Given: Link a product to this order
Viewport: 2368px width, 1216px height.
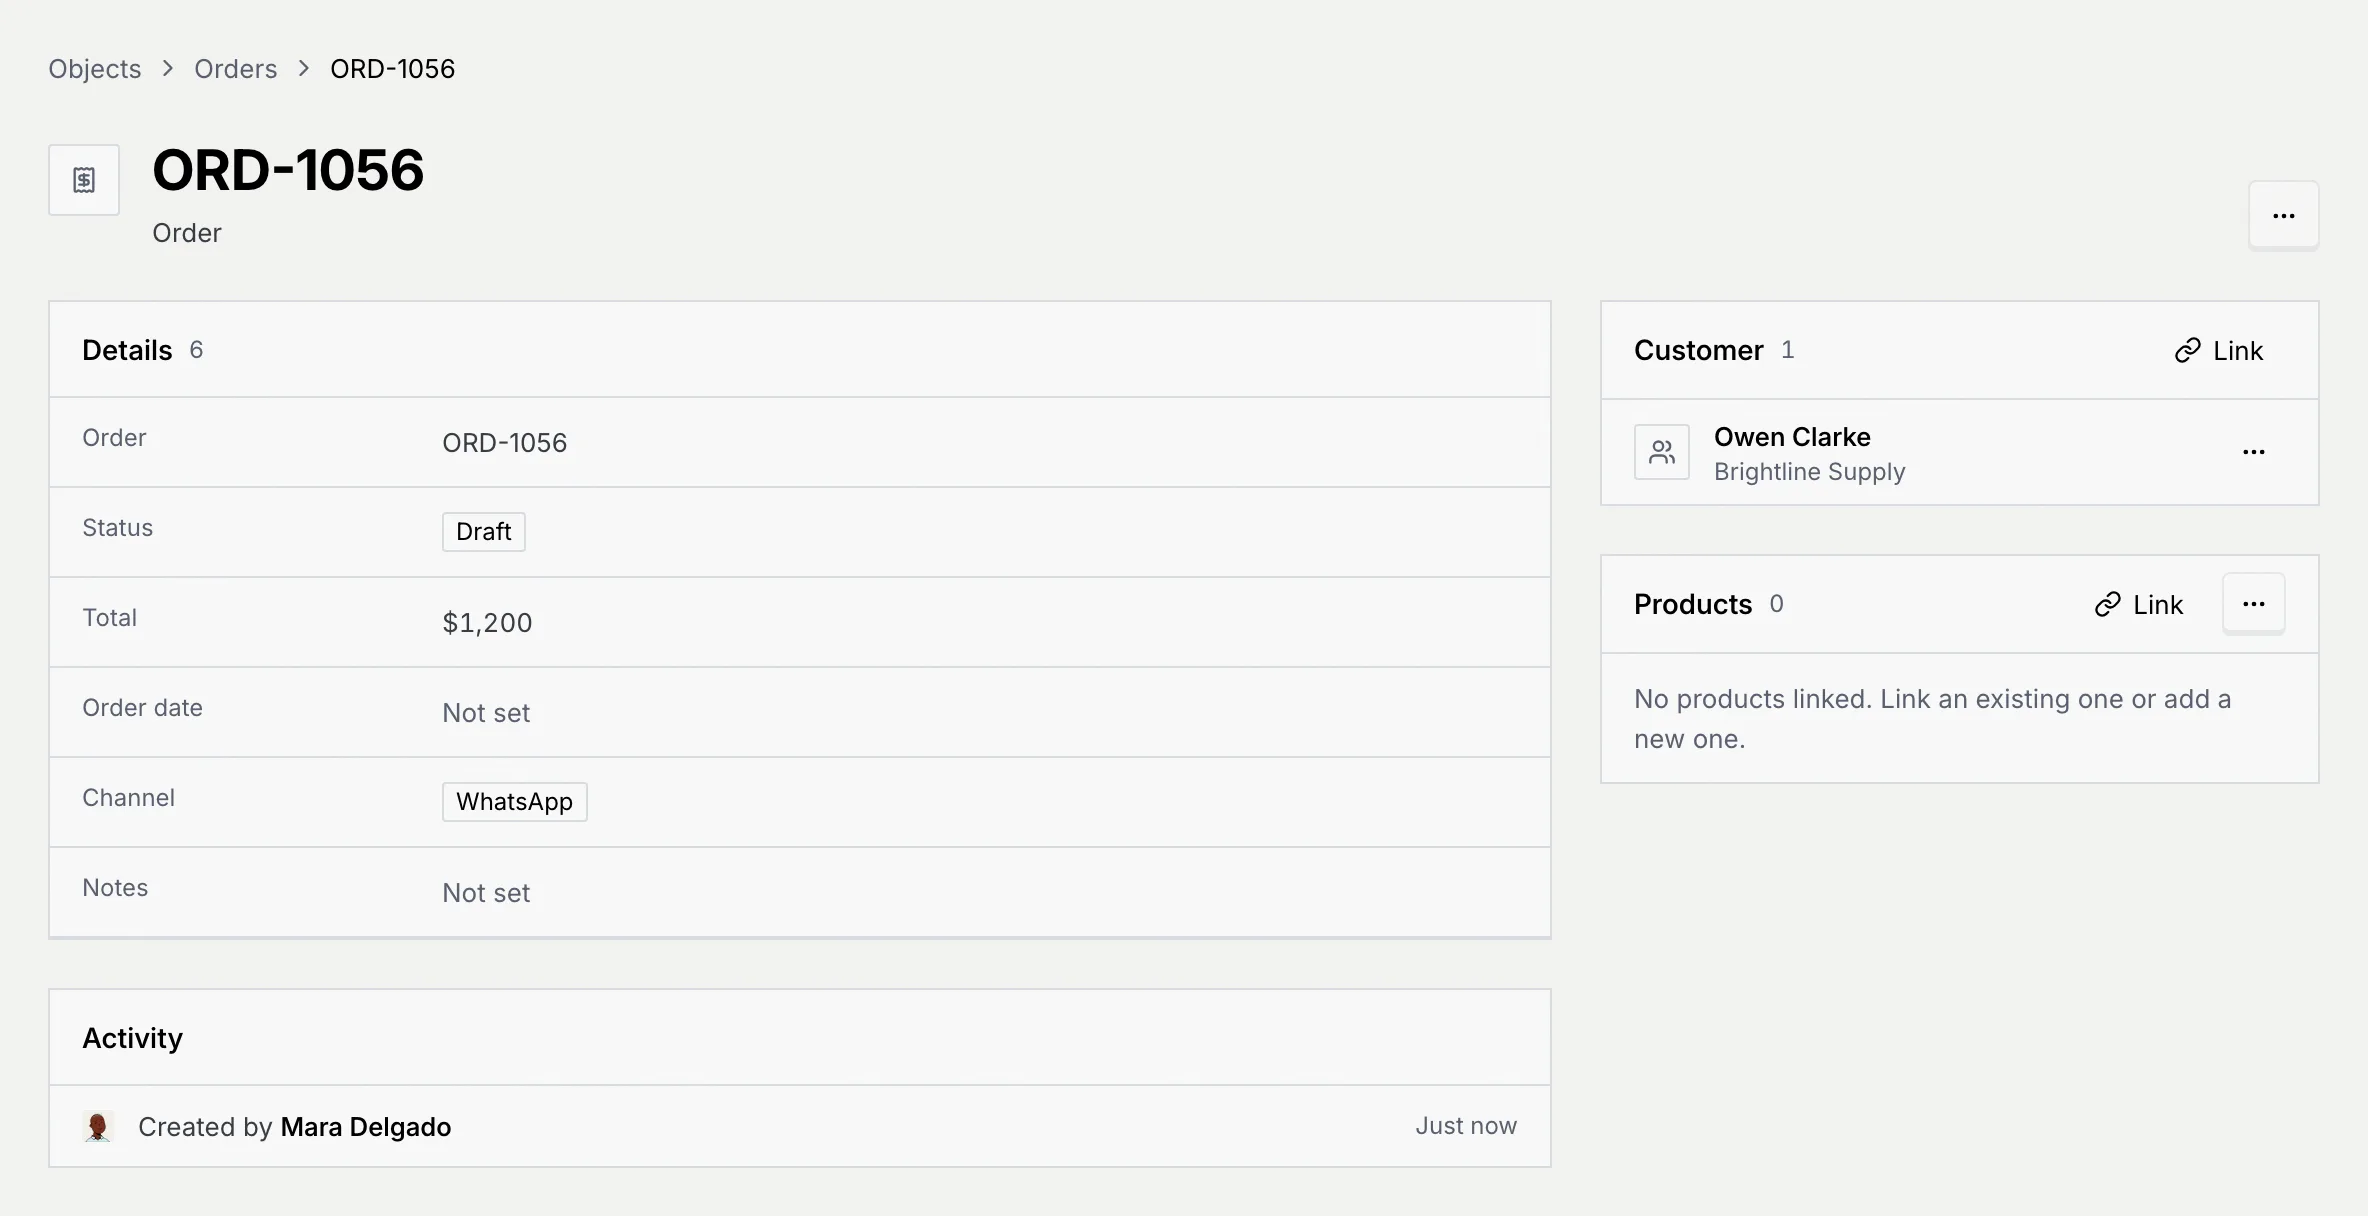Looking at the screenshot, I should 2139,604.
